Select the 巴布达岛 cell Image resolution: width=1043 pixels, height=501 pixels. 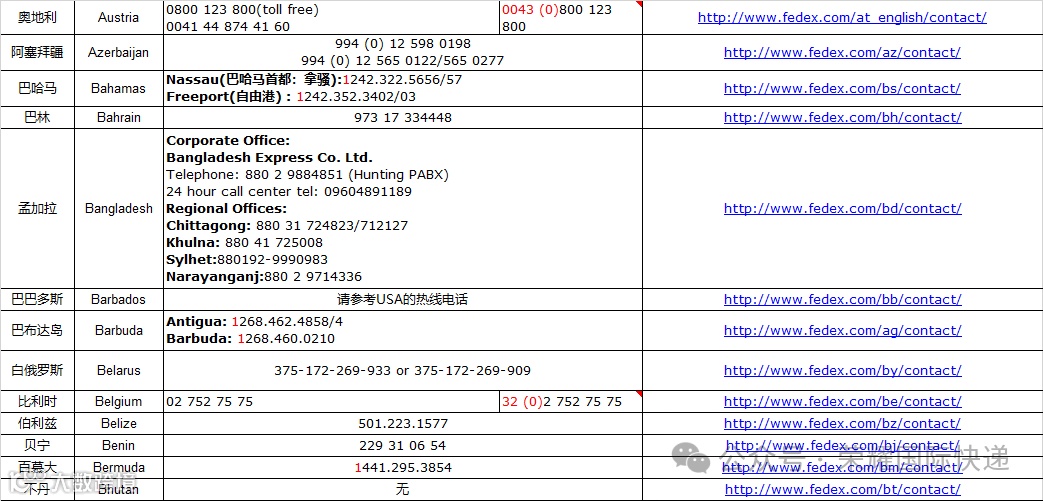coord(37,331)
